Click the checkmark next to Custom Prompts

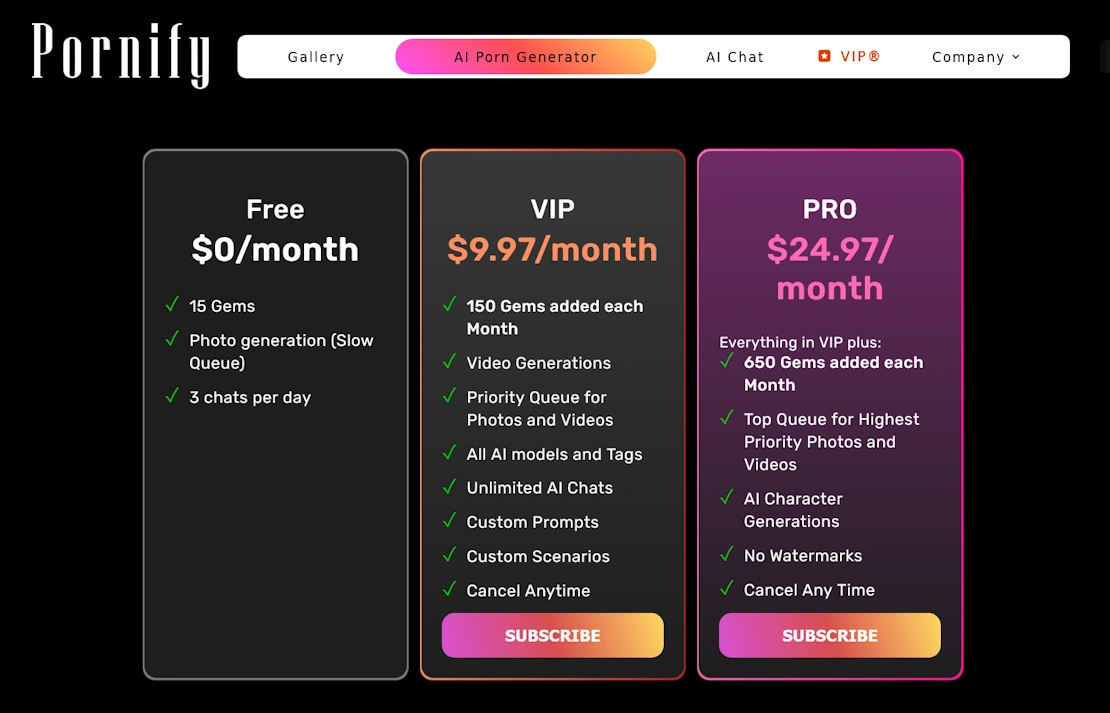[x=449, y=521]
